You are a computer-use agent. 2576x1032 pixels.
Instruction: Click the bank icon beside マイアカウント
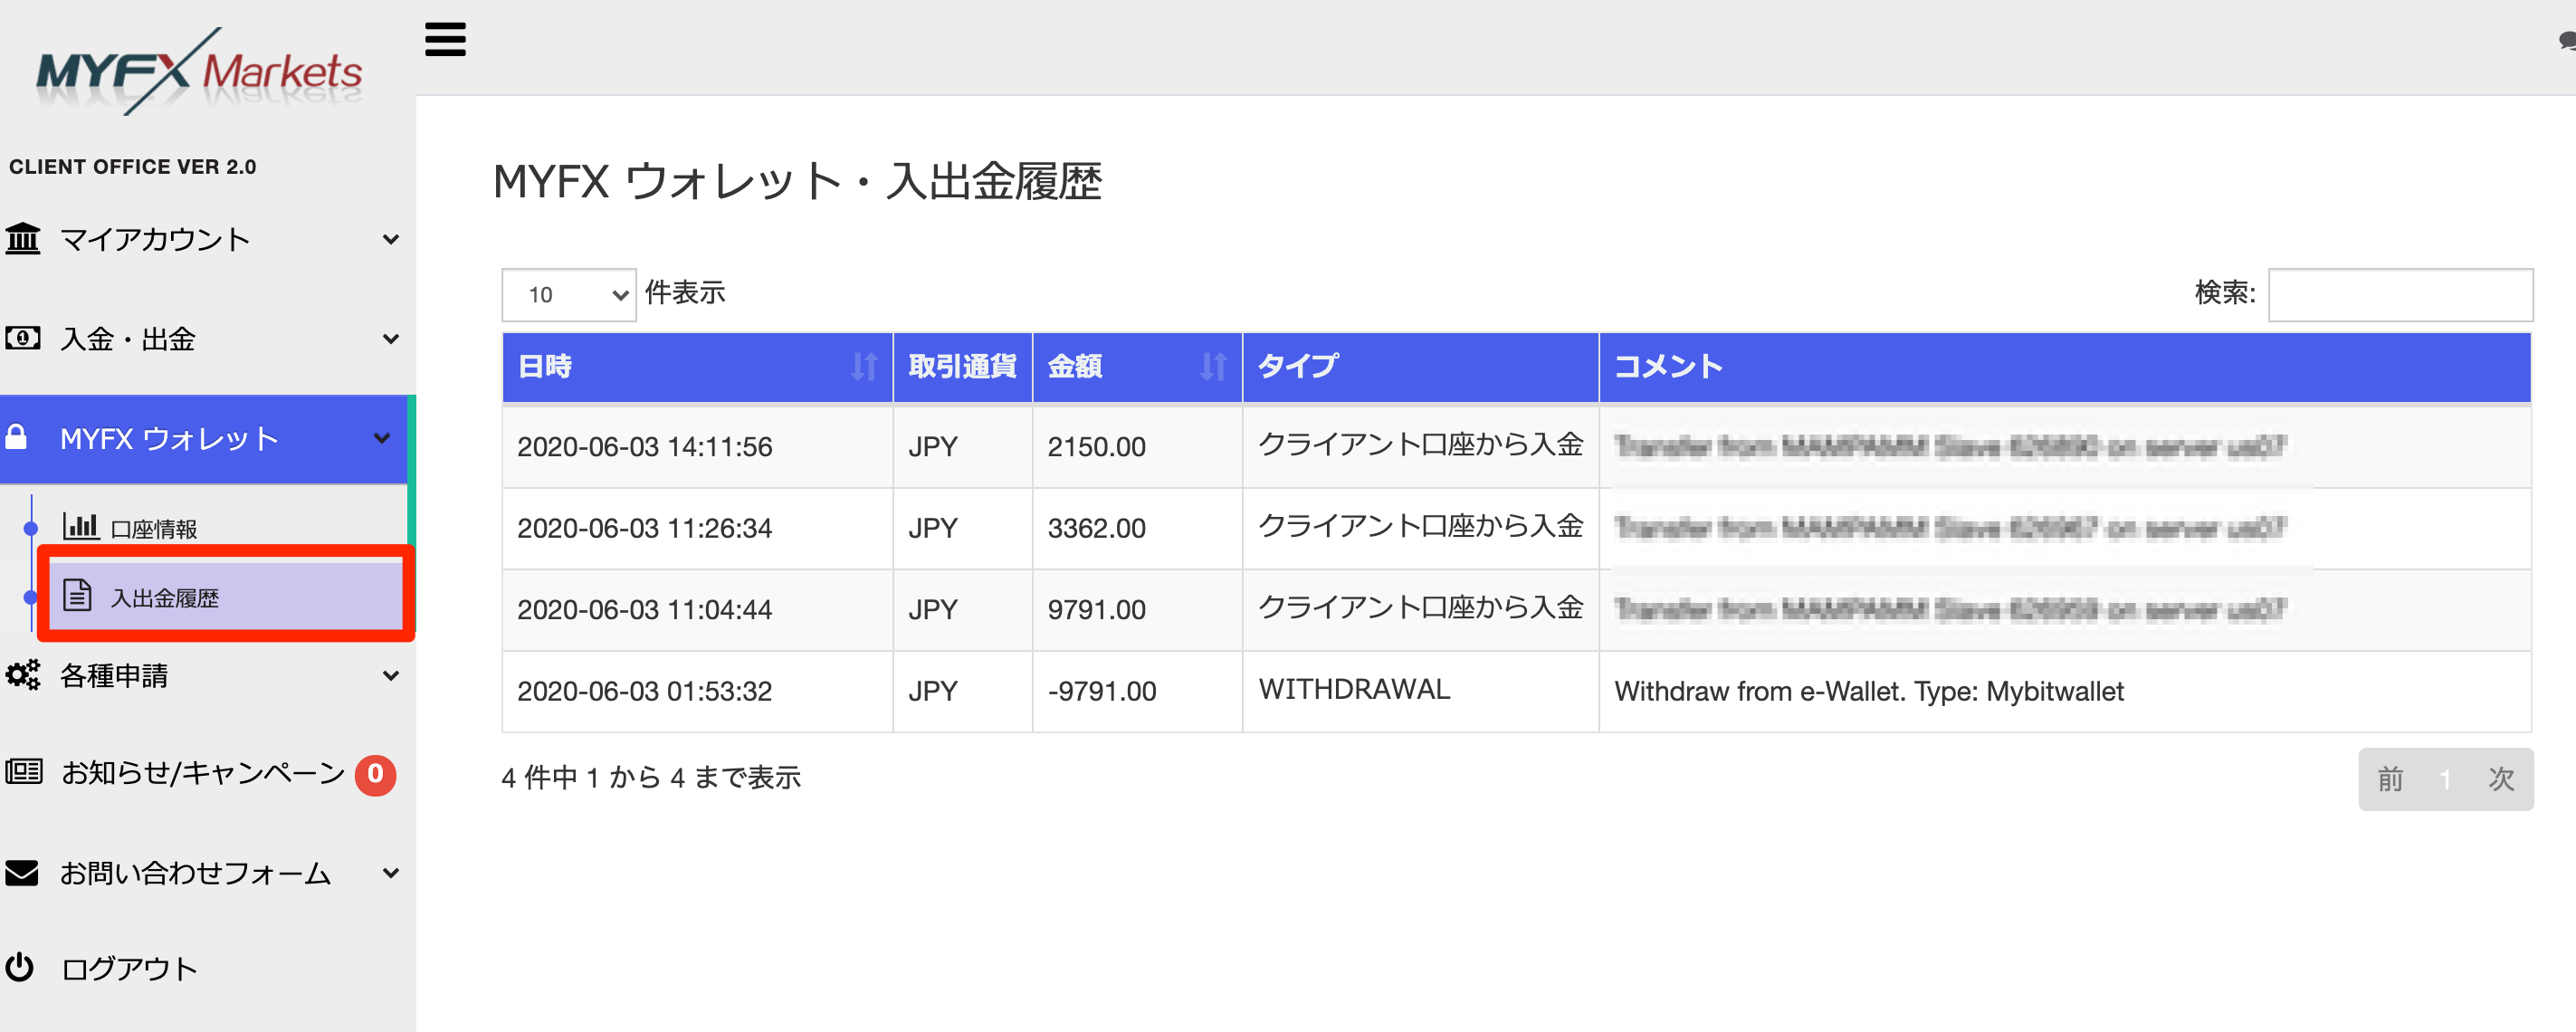click(x=22, y=239)
